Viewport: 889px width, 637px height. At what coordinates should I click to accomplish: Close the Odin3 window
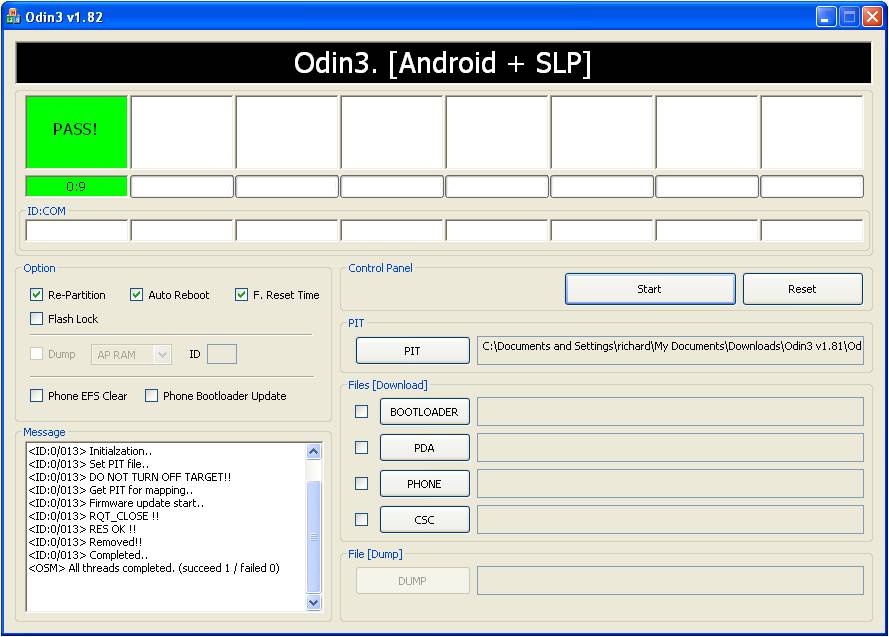pyautogui.click(x=871, y=16)
